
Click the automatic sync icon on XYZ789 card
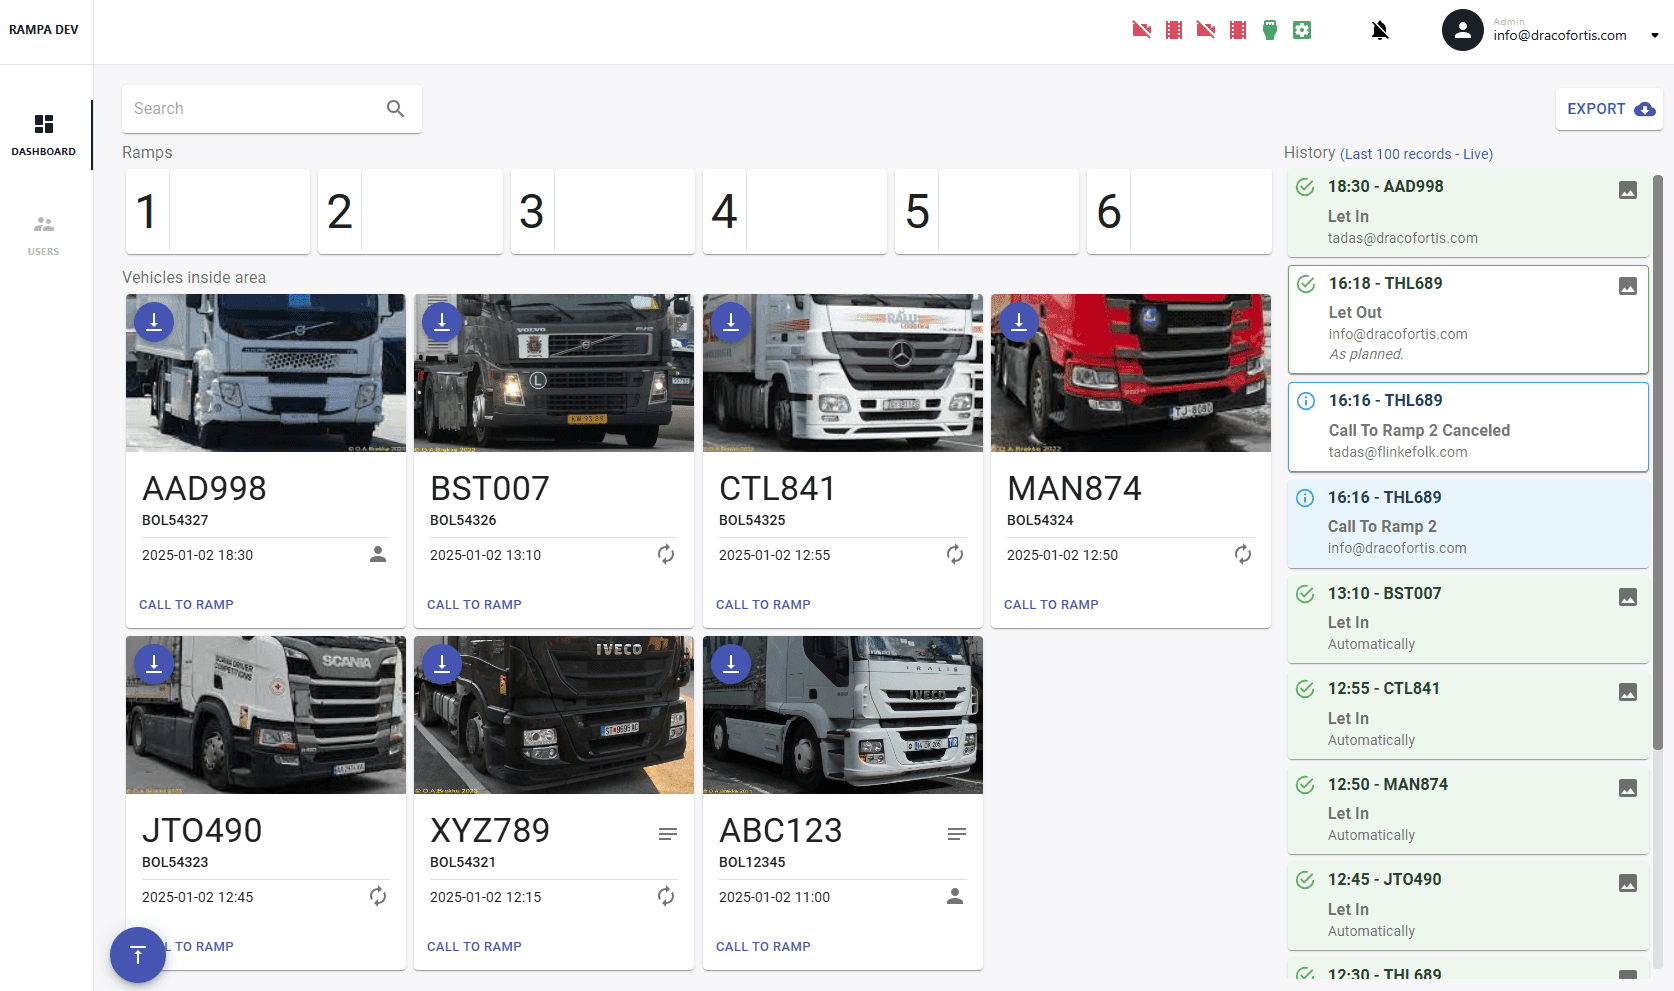666,896
